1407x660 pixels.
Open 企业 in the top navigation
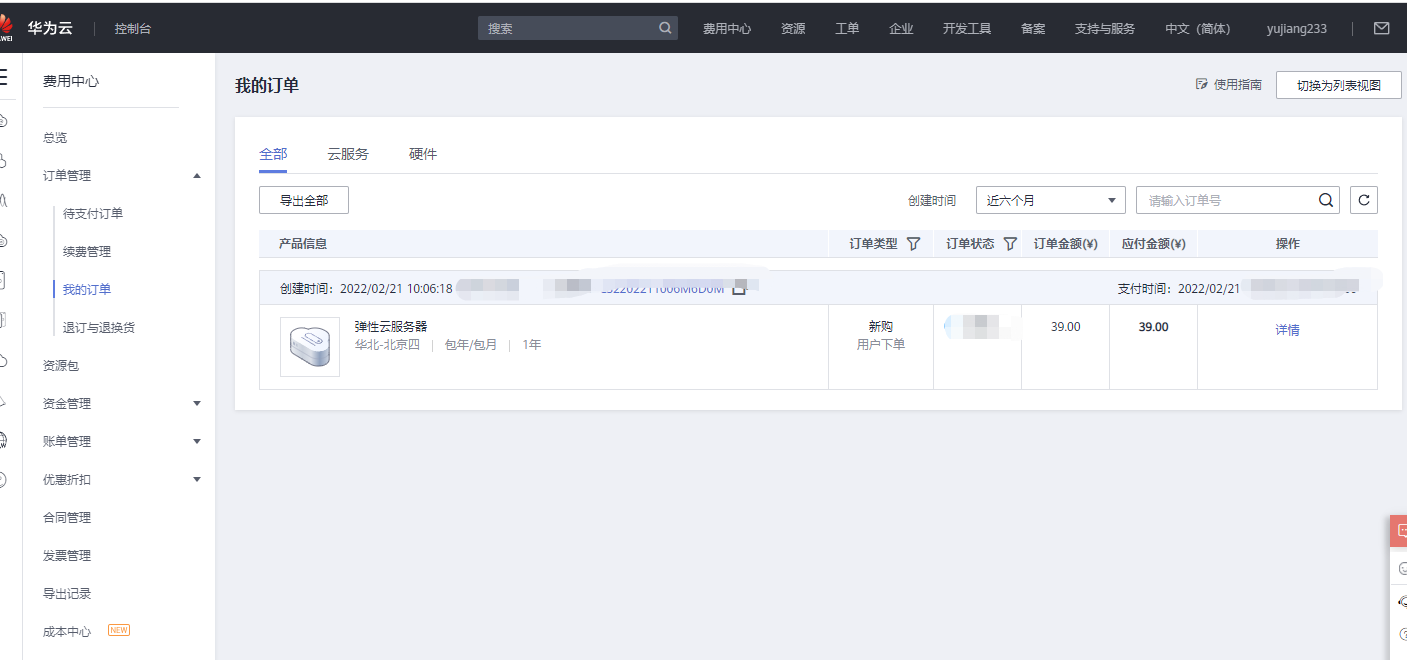click(x=901, y=29)
